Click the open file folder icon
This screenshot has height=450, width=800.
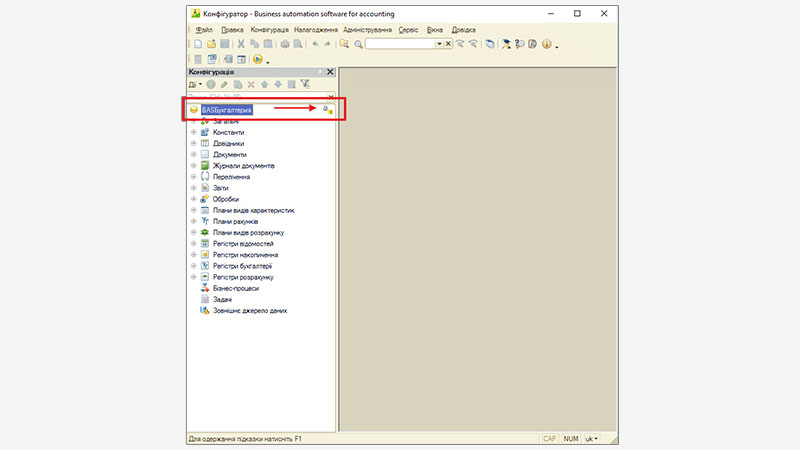[x=211, y=44]
